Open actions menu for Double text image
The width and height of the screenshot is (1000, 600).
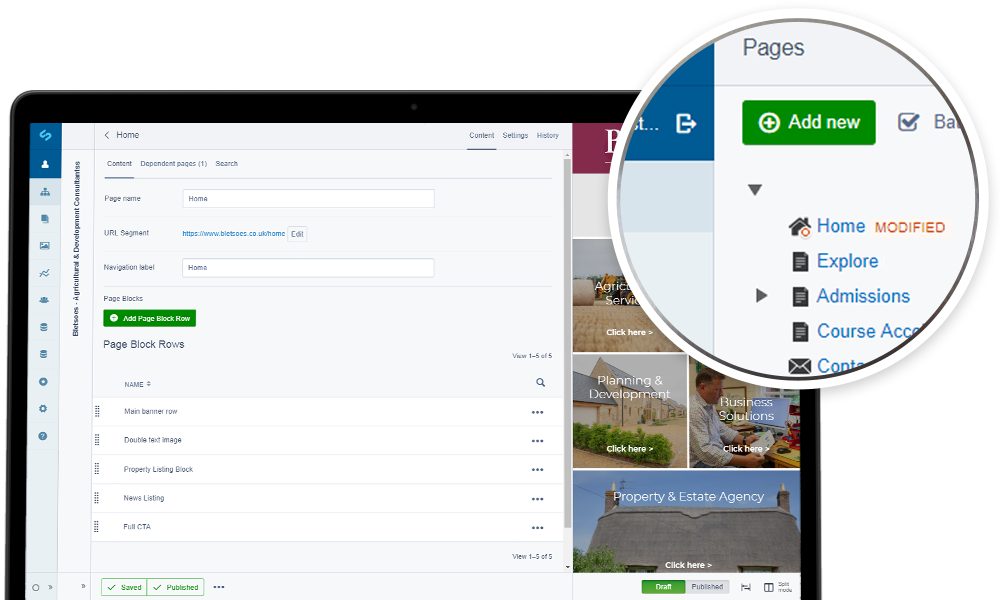(538, 441)
